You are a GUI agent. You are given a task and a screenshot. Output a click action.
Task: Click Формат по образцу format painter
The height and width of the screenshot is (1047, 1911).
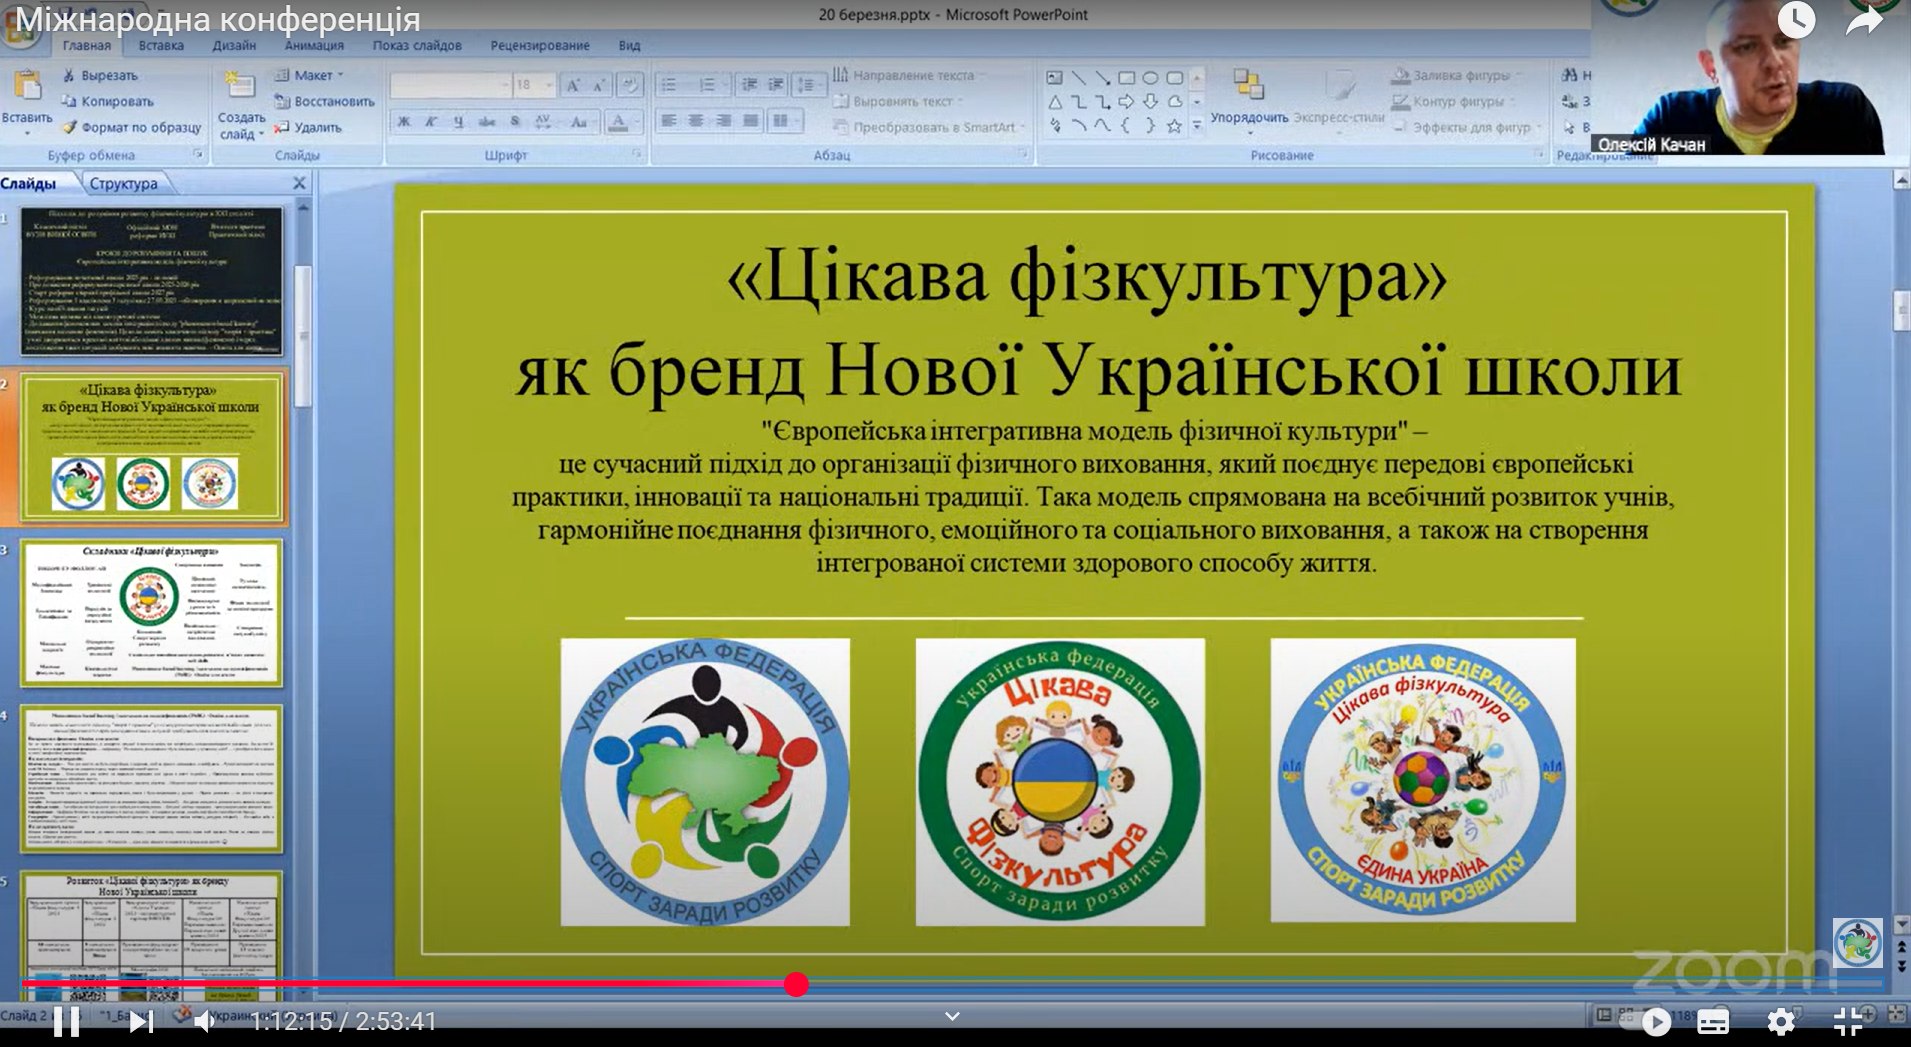(x=132, y=128)
